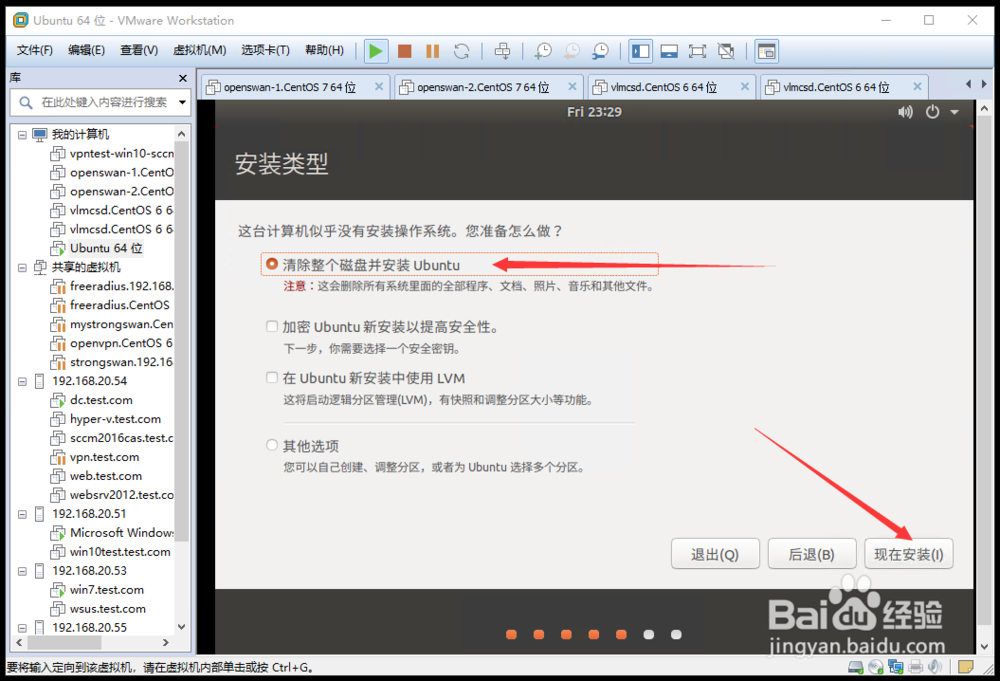Open the Ubuntu system menu dropdown arrow
This screenshot has width=1000, height=681.
955,112
